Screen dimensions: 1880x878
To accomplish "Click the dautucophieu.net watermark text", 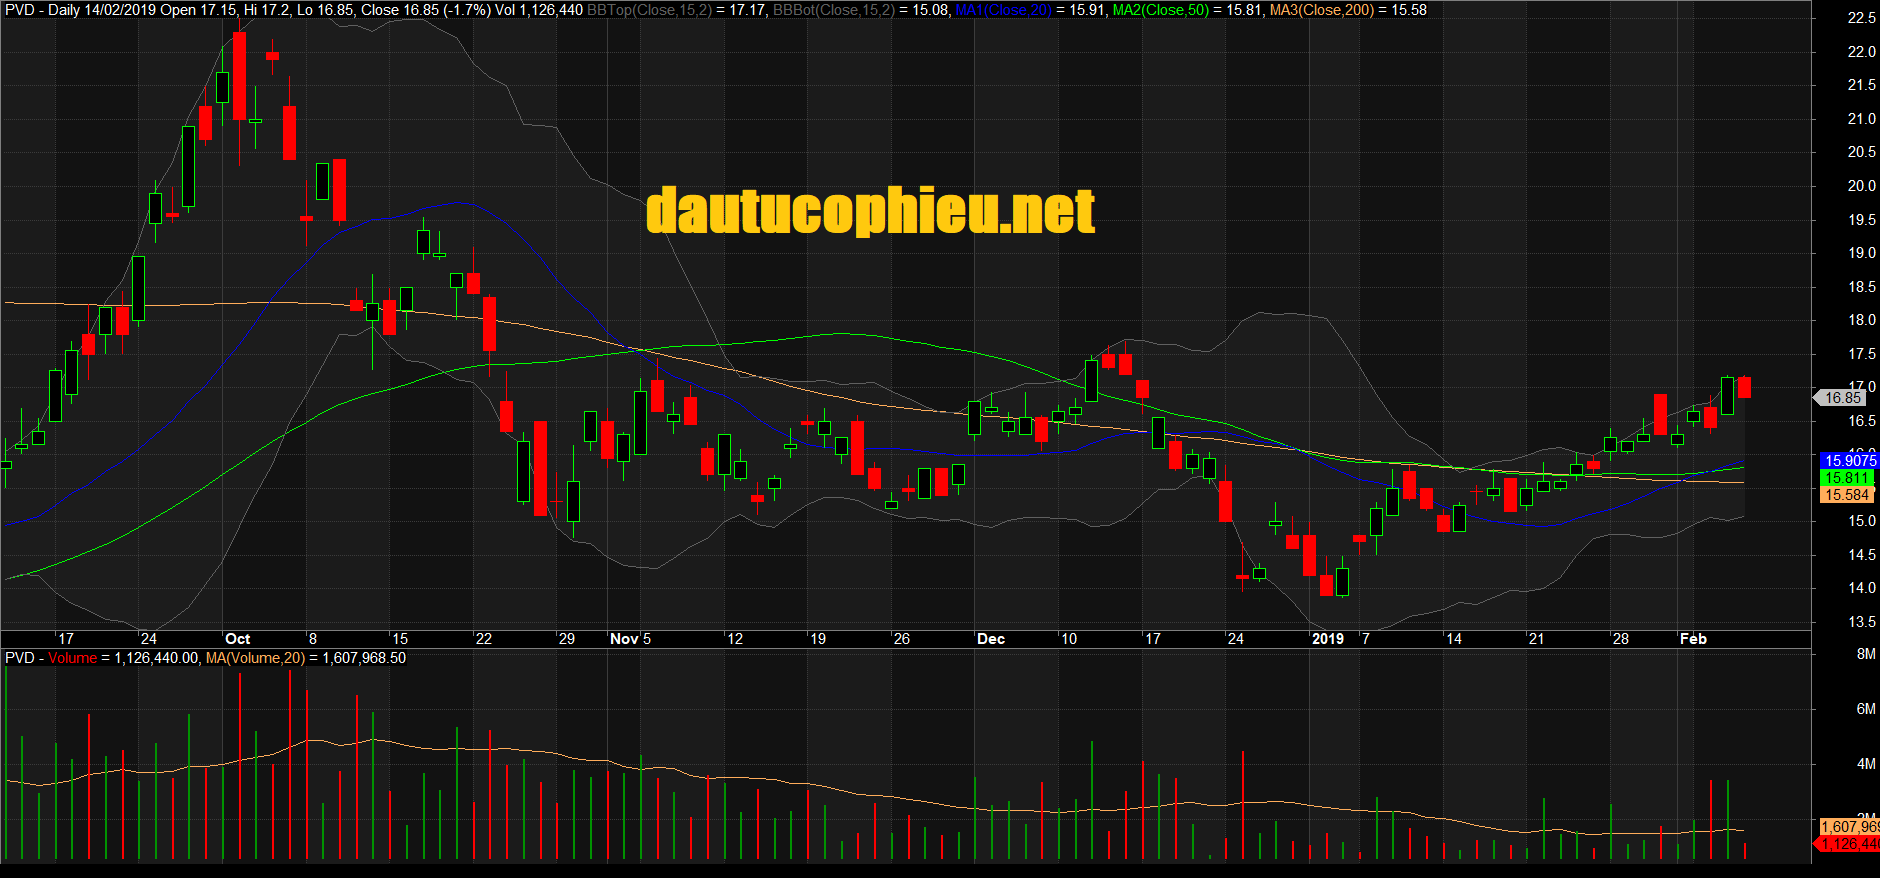I will (870, 212).
